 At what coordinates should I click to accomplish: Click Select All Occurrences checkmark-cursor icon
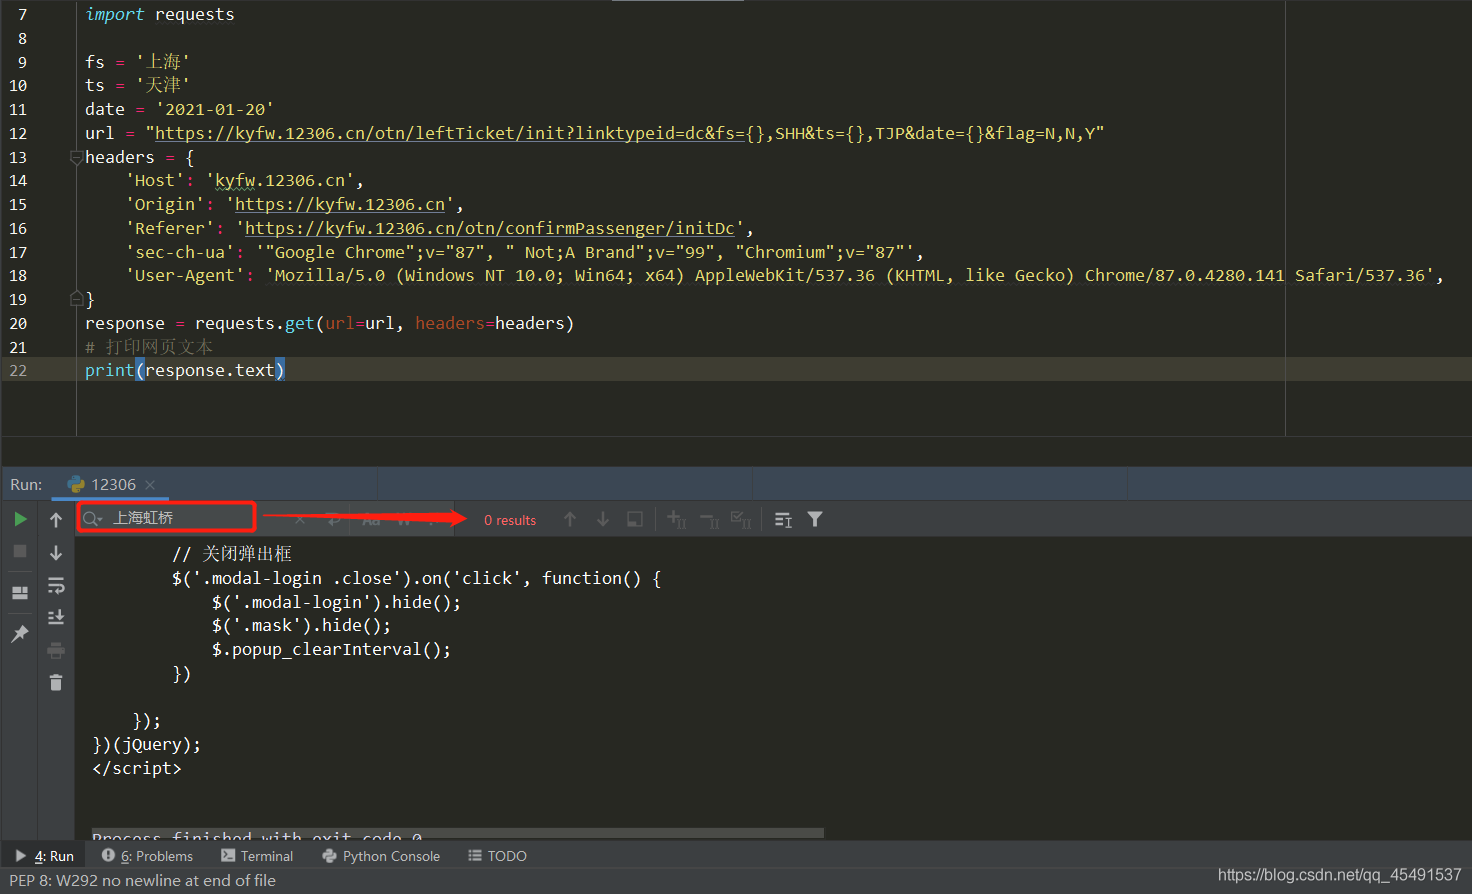[741, 519]
